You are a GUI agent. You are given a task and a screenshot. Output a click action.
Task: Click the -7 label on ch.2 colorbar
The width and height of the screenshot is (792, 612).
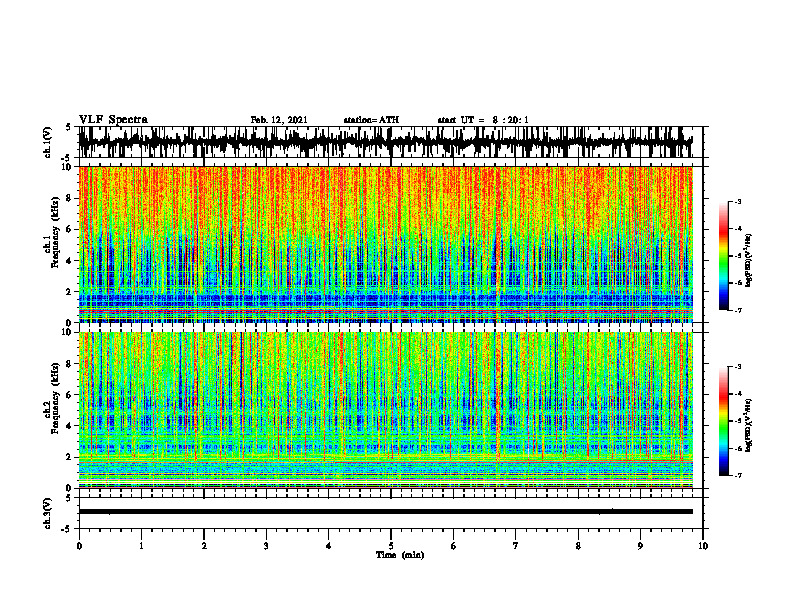pos(737,476)
